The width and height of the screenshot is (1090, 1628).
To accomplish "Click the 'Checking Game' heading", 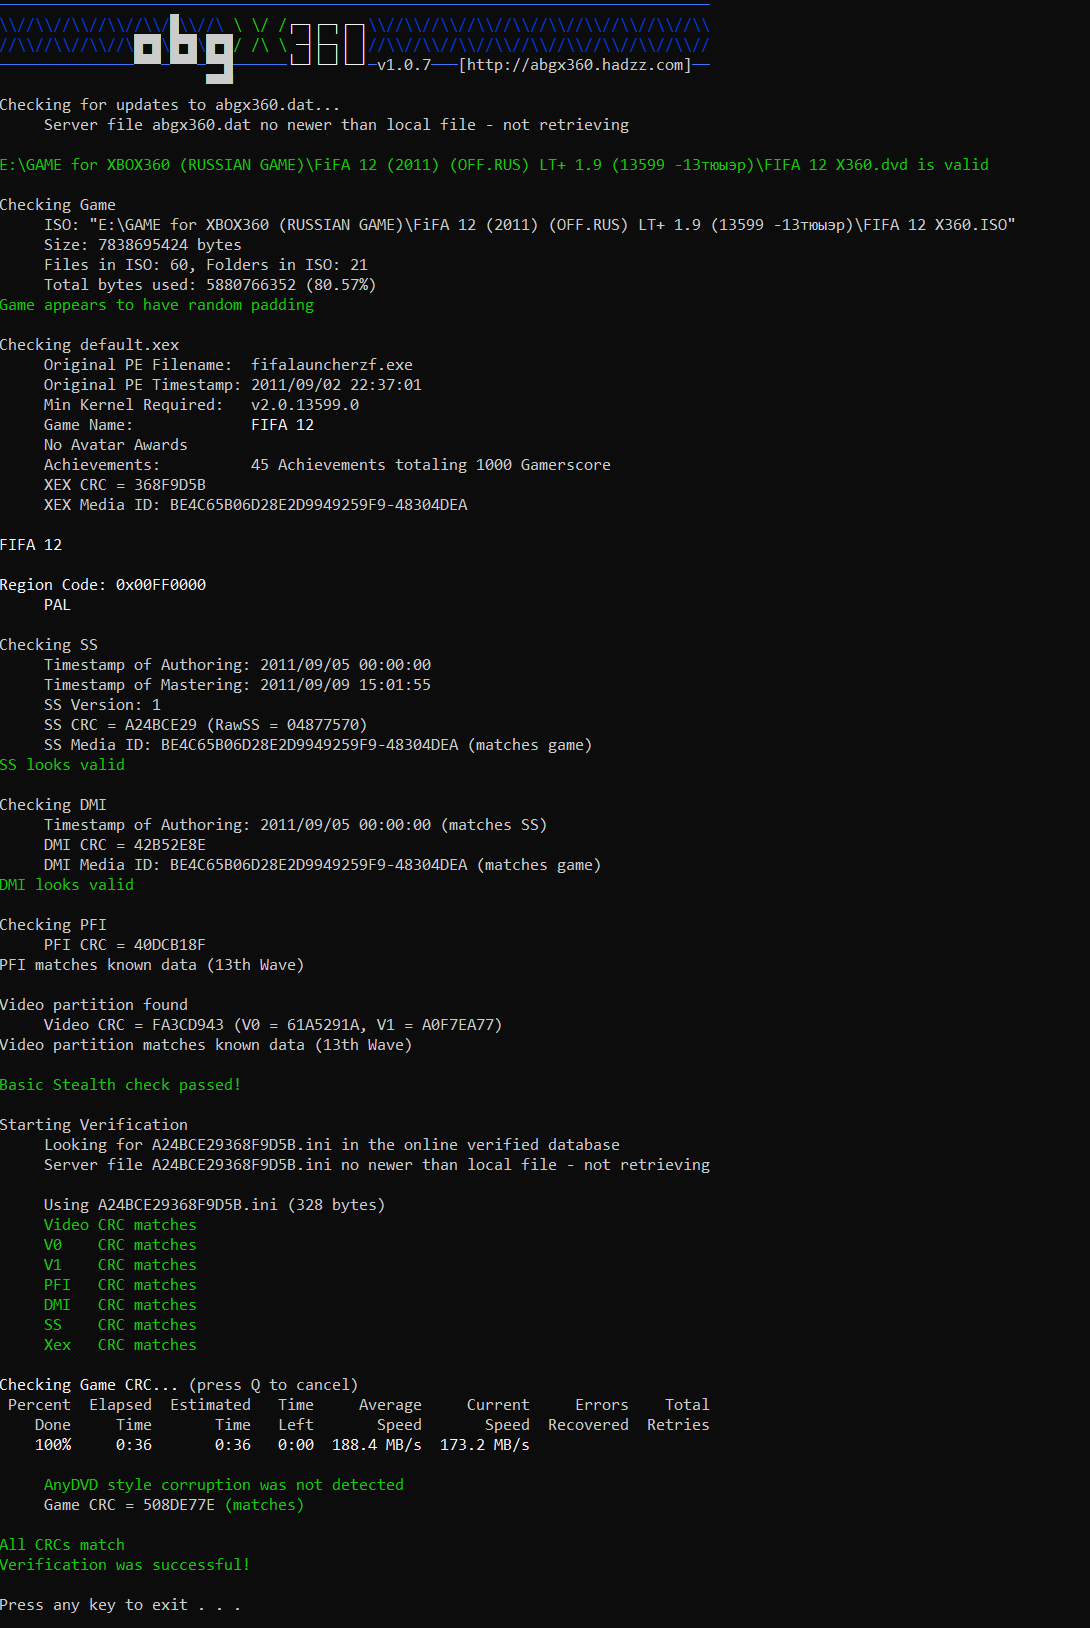I will [58, 205].
